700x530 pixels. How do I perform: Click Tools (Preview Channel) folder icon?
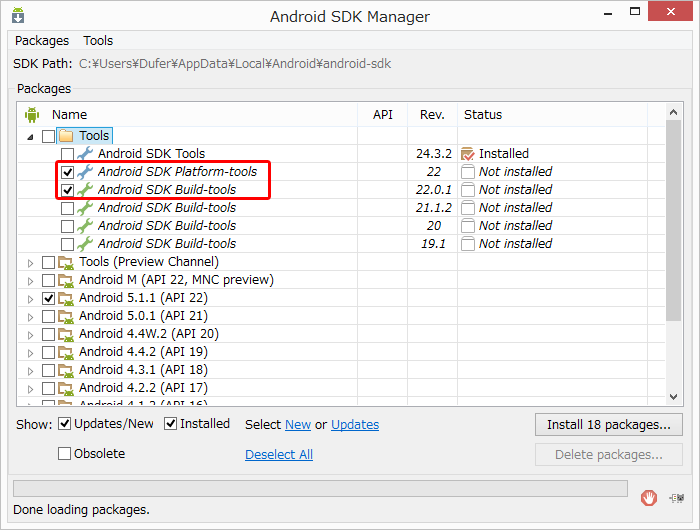pyautogui.click(x=66, y=263)
